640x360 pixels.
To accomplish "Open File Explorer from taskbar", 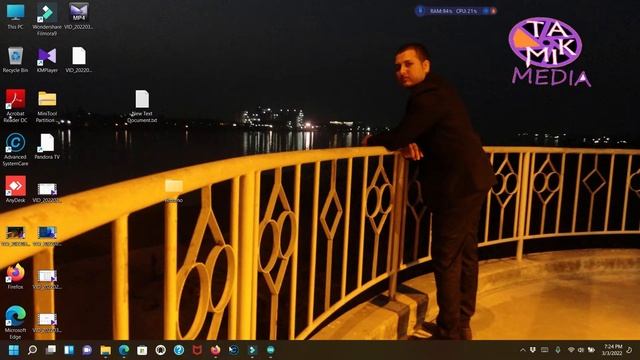I will [x=105, y=350].
